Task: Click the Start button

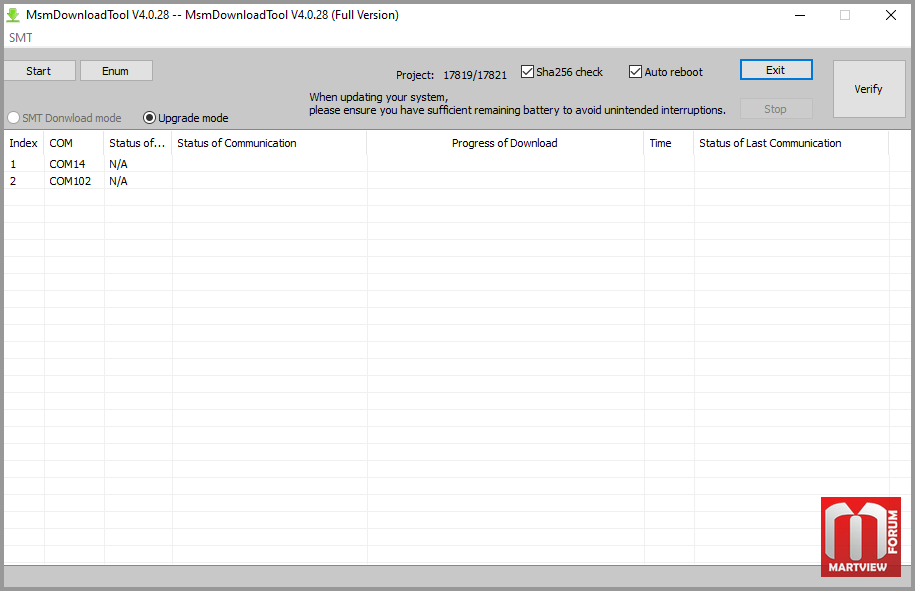Action: [x=39, y=71]
